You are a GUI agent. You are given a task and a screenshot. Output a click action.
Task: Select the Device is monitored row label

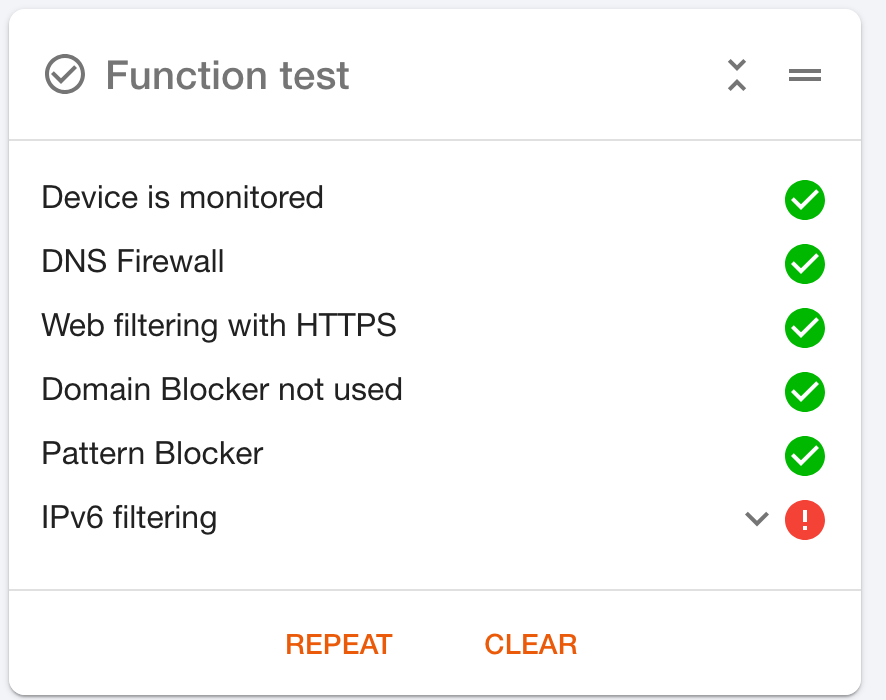182,197
